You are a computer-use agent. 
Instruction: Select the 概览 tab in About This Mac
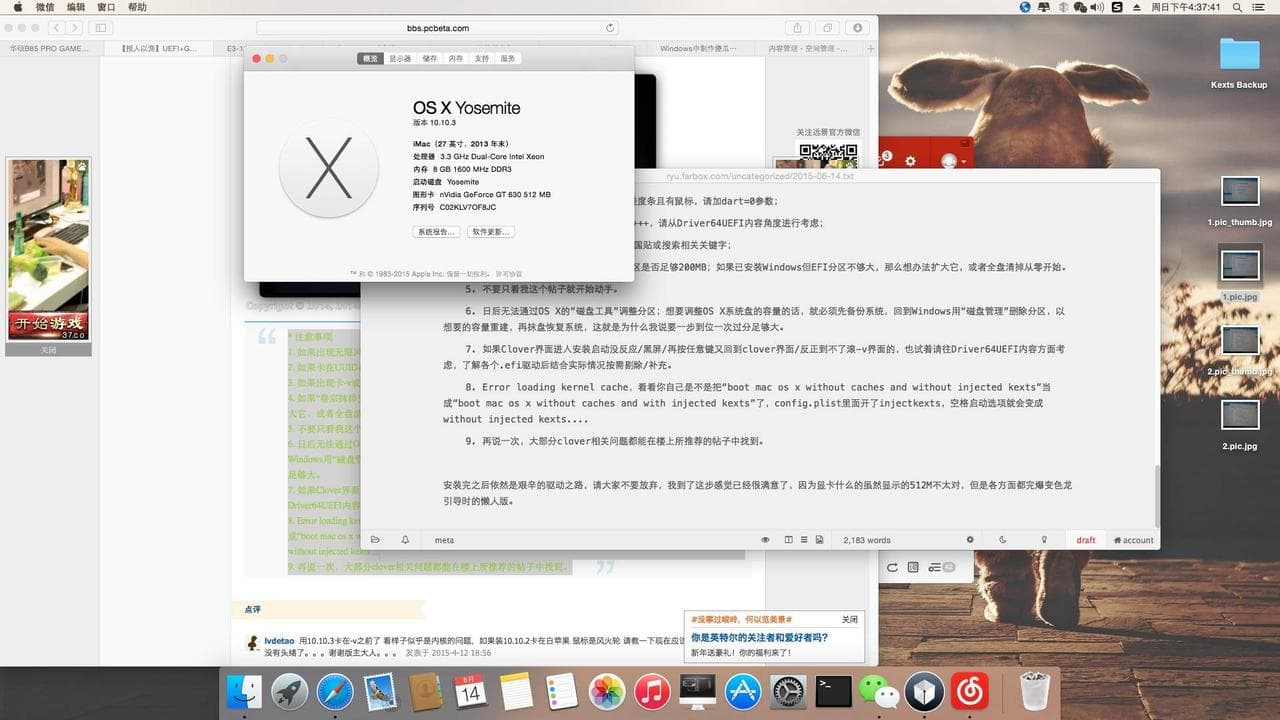[x=370, y=59]
